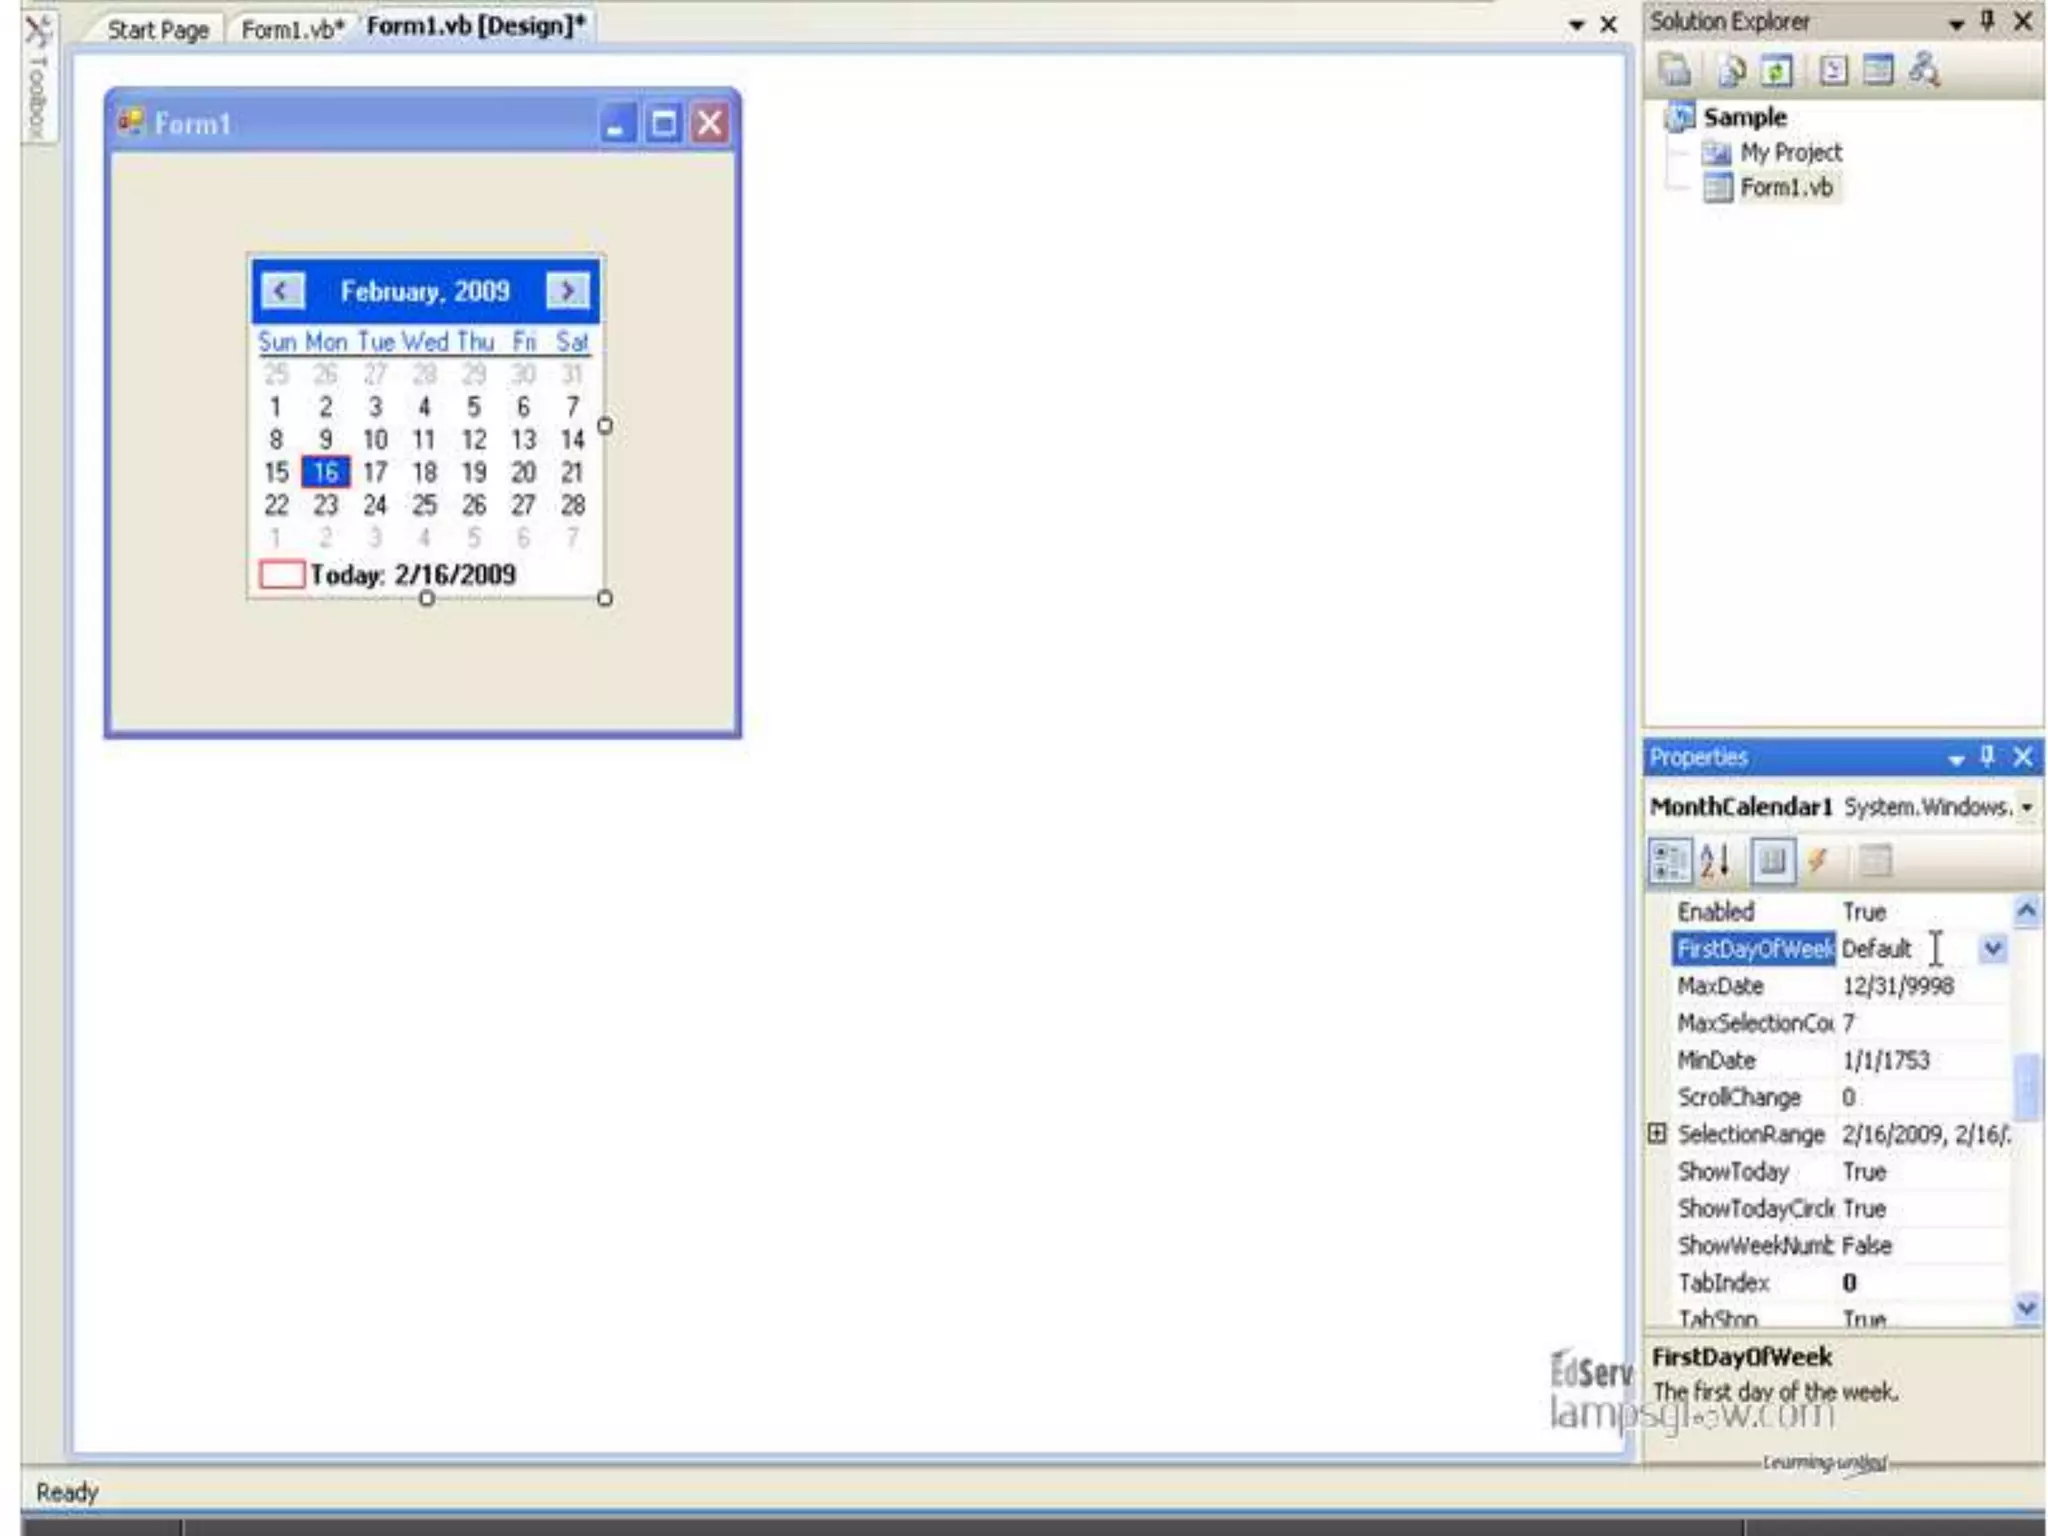Click the Wed day header
The height and width of the screenshot is (1536, 2048).
pos(425,342)
